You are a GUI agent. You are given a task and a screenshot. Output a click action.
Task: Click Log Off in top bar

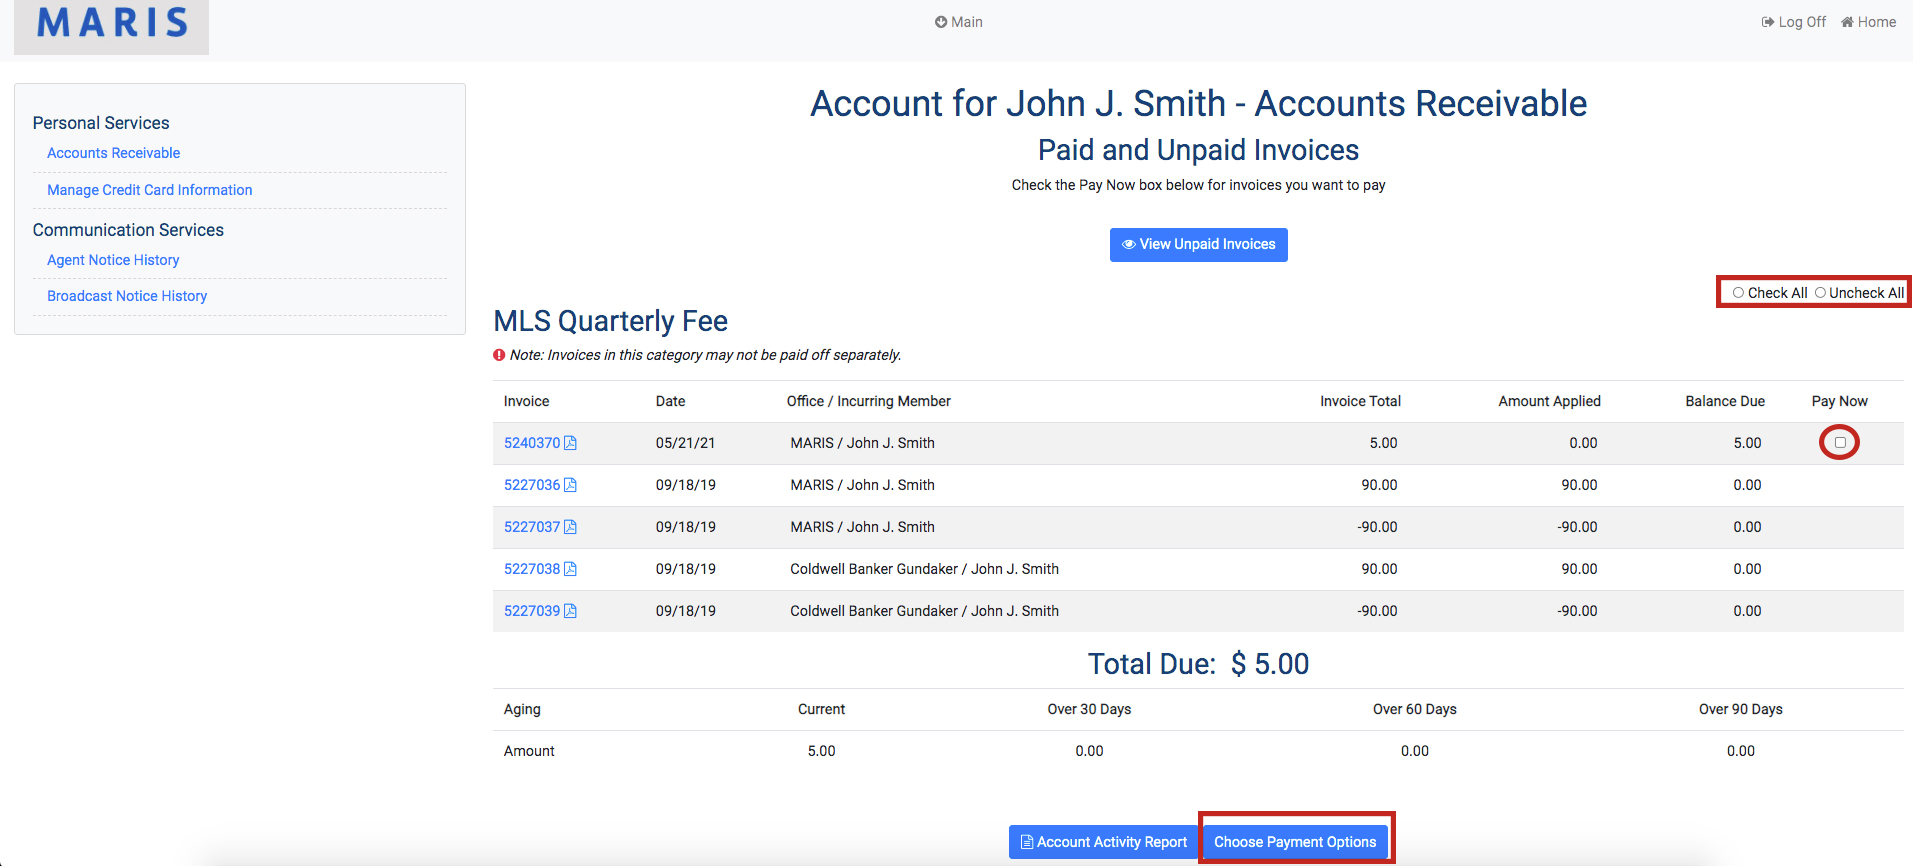coord(1794,22)
